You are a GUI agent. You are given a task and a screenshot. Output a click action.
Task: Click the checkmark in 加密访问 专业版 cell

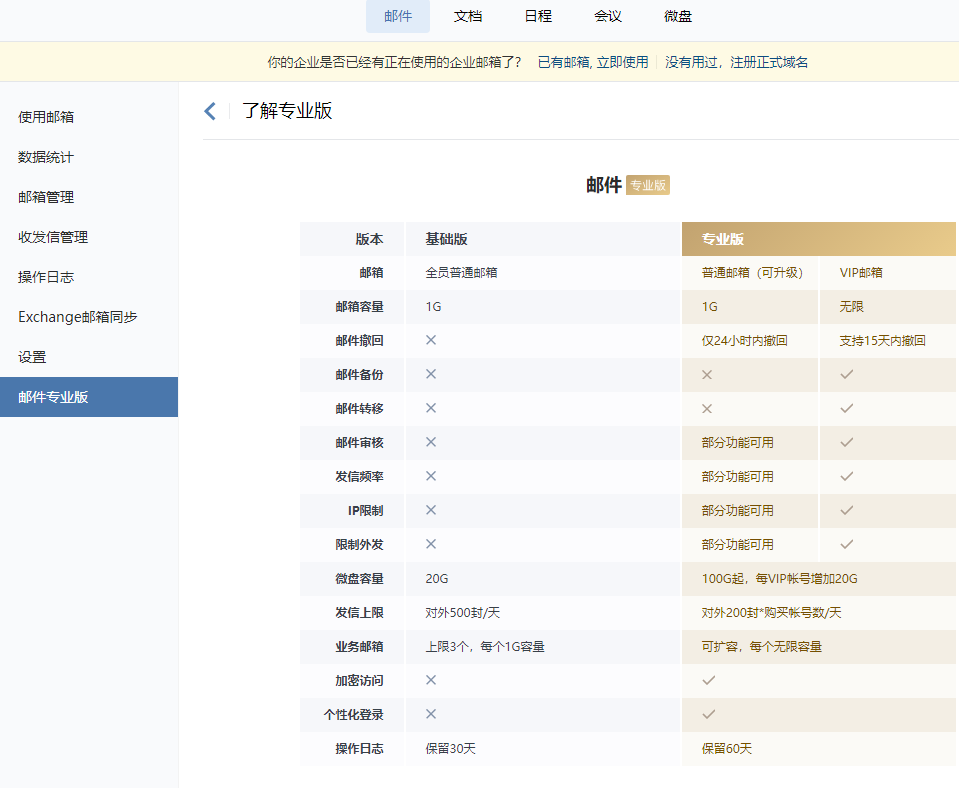[708, 680]
